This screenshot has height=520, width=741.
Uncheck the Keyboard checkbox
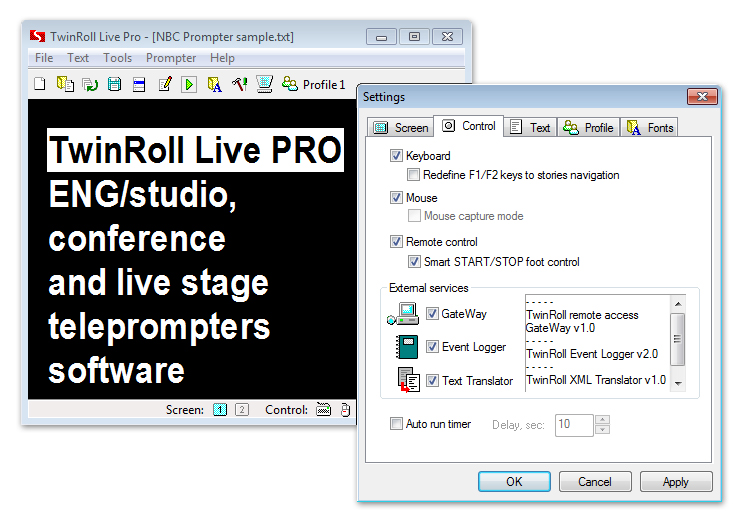(x=397, y=156)
